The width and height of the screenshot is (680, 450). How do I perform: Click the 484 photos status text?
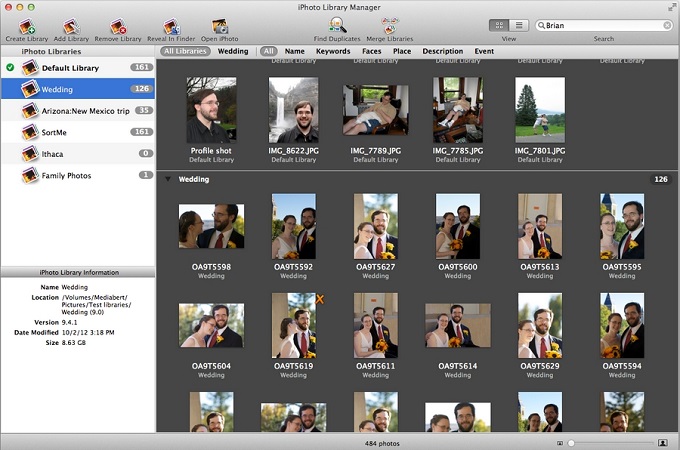382,443
